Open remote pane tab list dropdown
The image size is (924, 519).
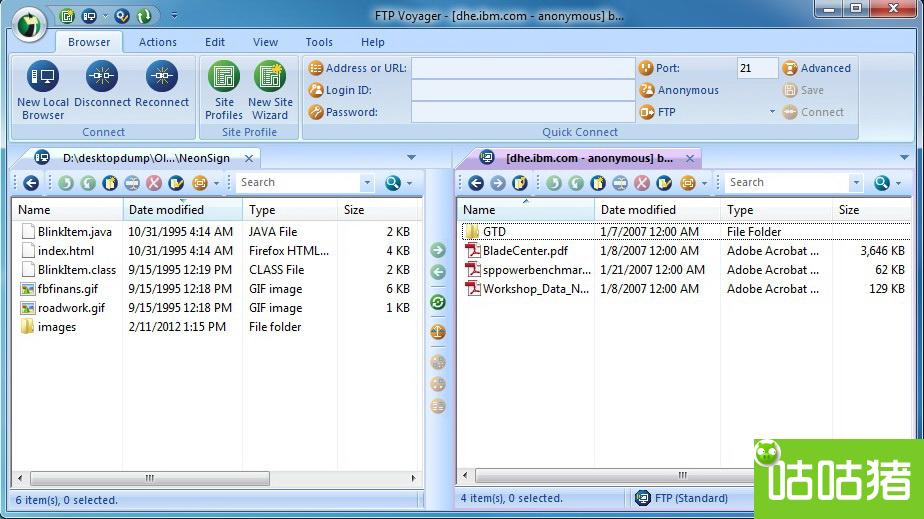click(x=905, y=157)
